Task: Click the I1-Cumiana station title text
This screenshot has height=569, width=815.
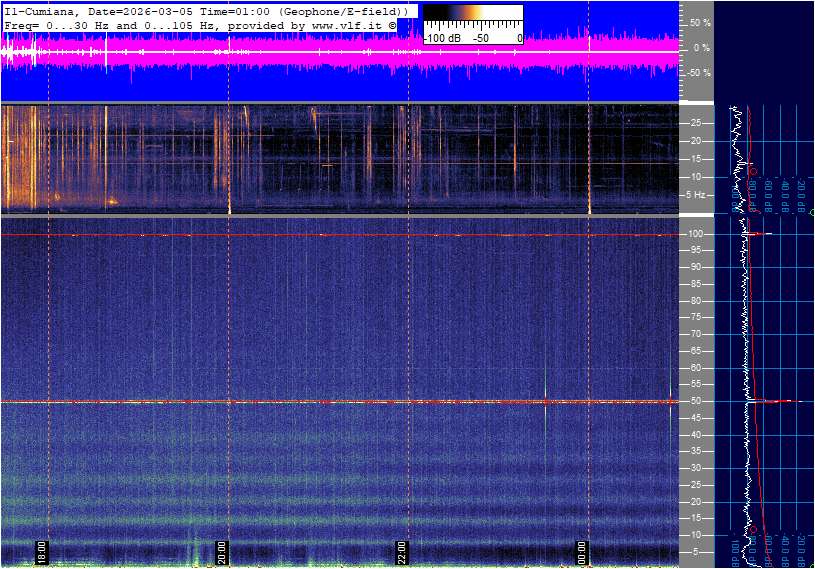Action: (40, 10)
